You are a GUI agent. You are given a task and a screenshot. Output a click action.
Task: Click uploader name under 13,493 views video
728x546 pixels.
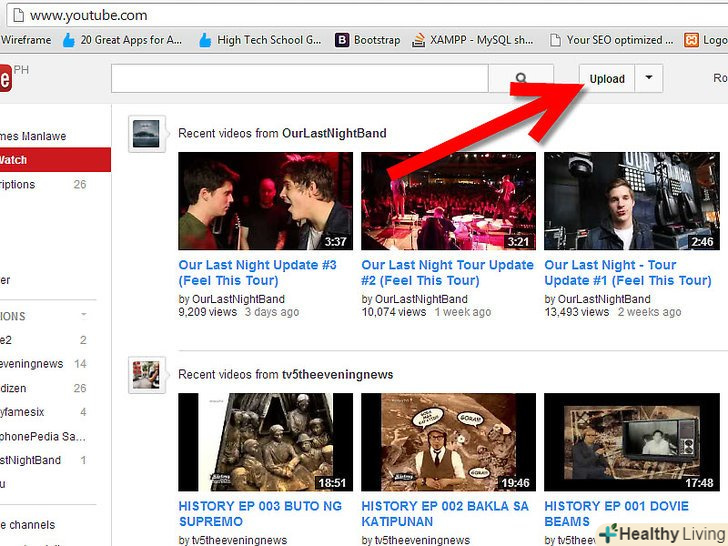tap(604, 299)
